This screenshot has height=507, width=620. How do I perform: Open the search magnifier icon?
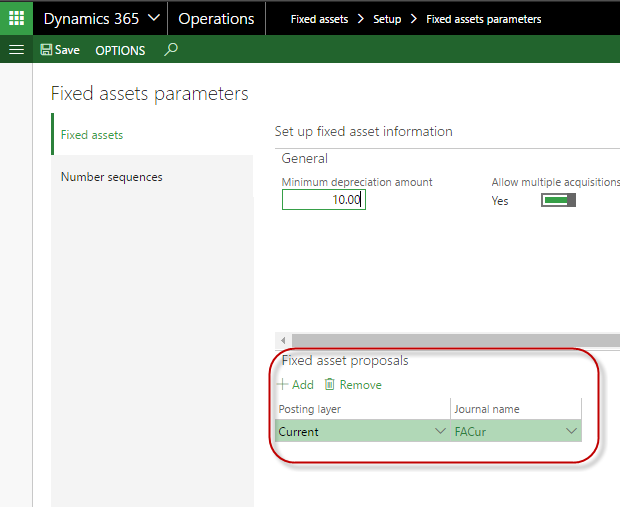pos(171,50)
